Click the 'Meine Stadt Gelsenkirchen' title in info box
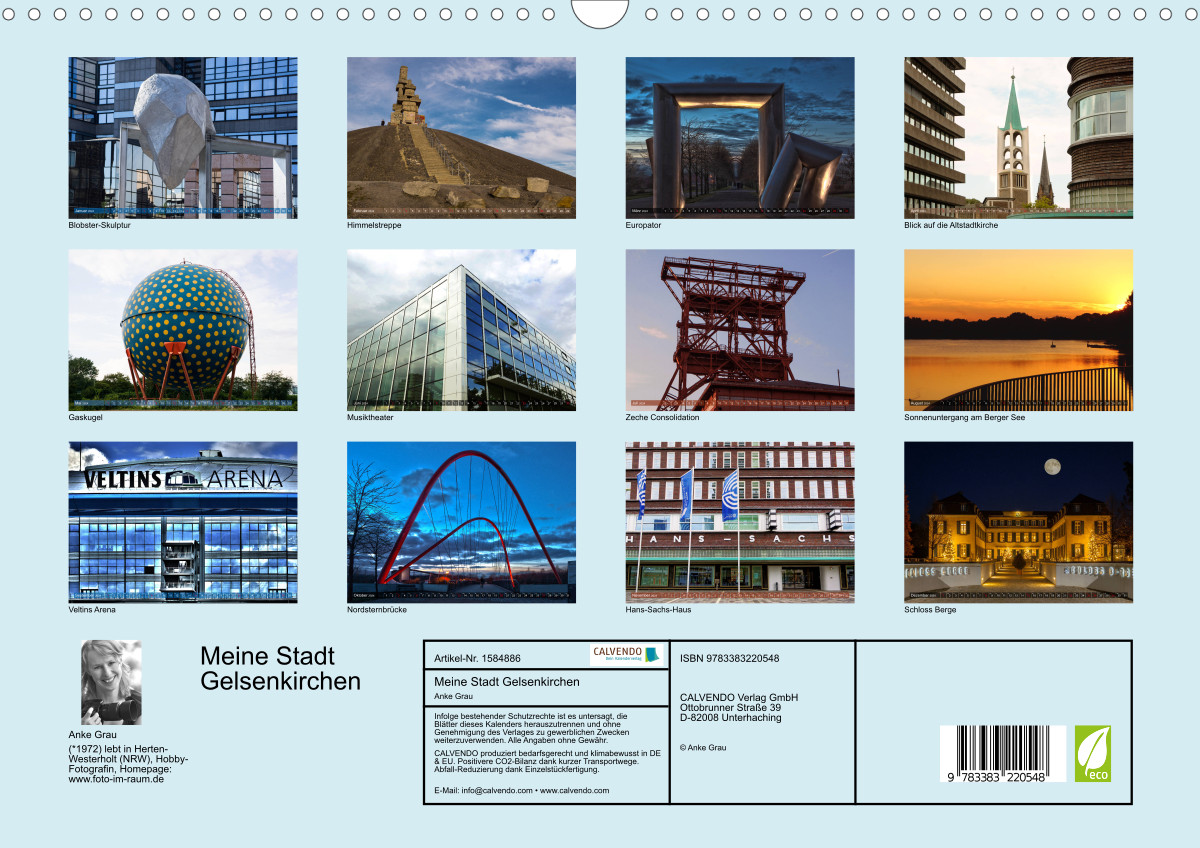Image resolution: width=1200 pixels, height=848 pixels. [507, 681]
